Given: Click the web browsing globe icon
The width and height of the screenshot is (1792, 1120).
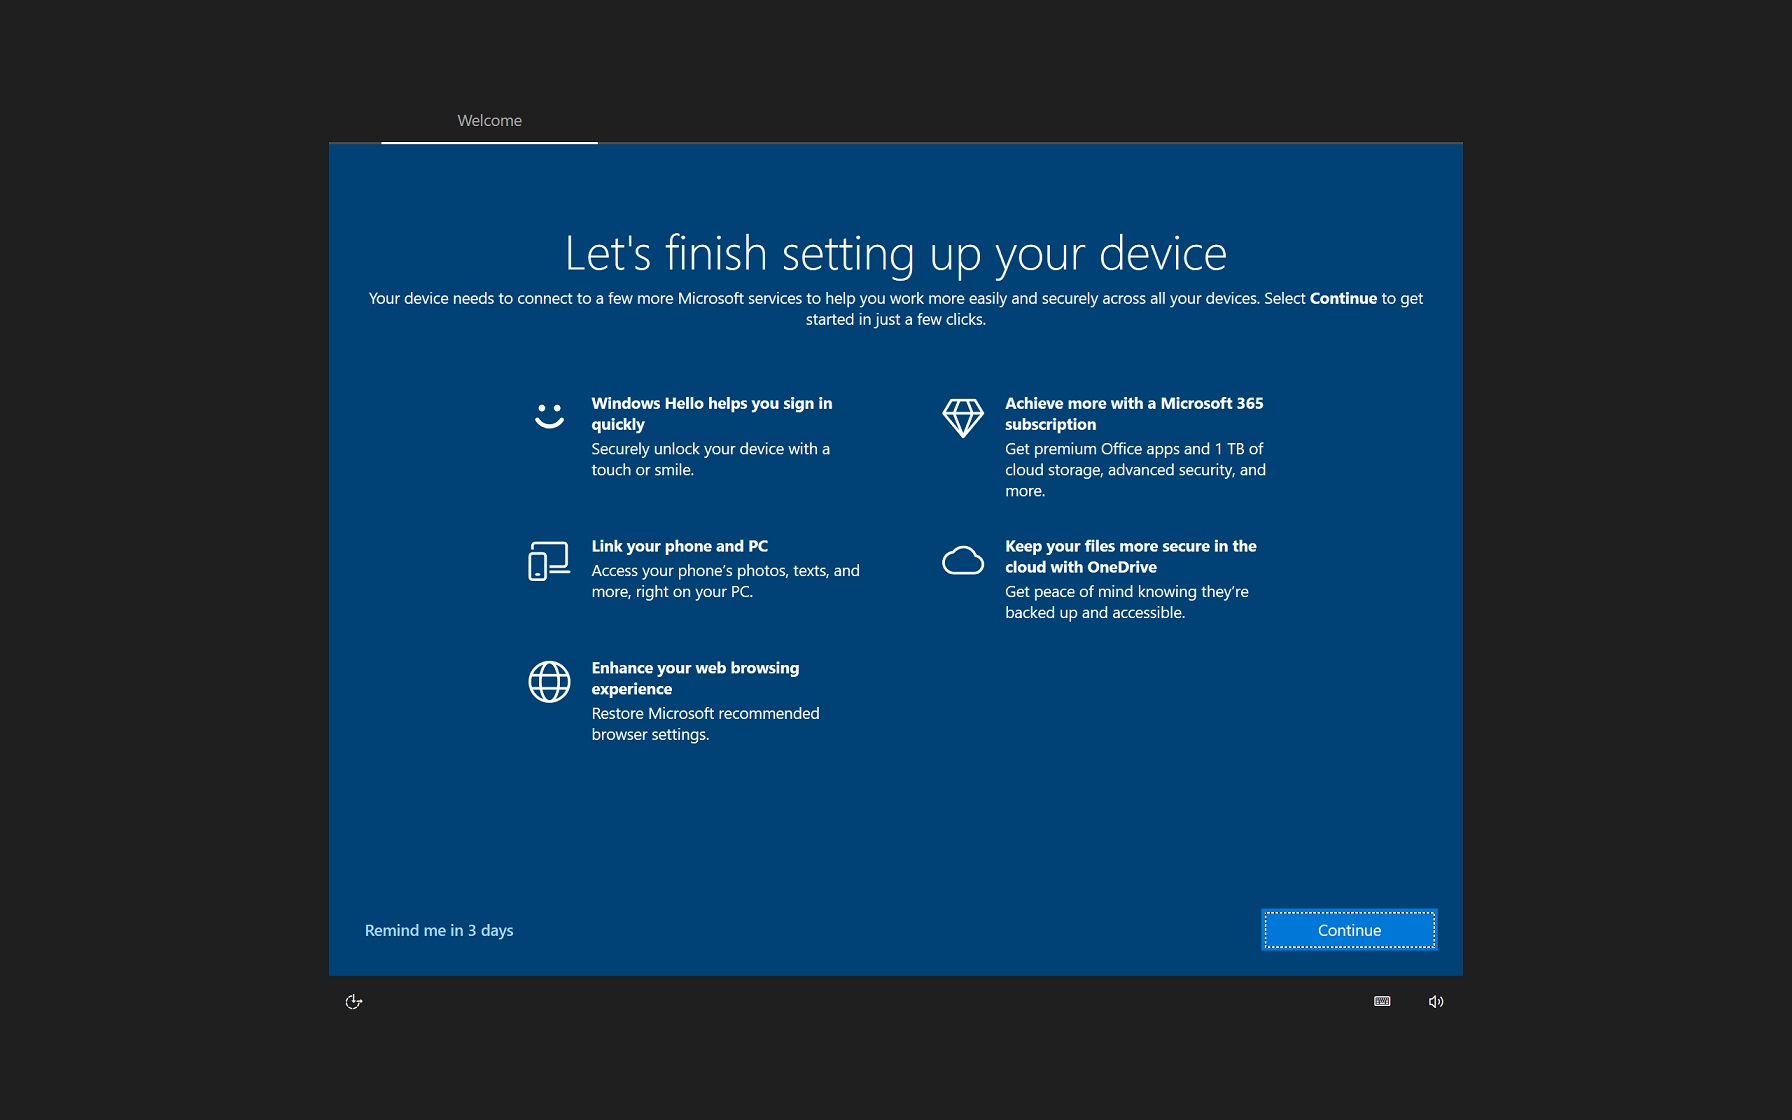Looking at the screenshot, I should tap(549, 682).
